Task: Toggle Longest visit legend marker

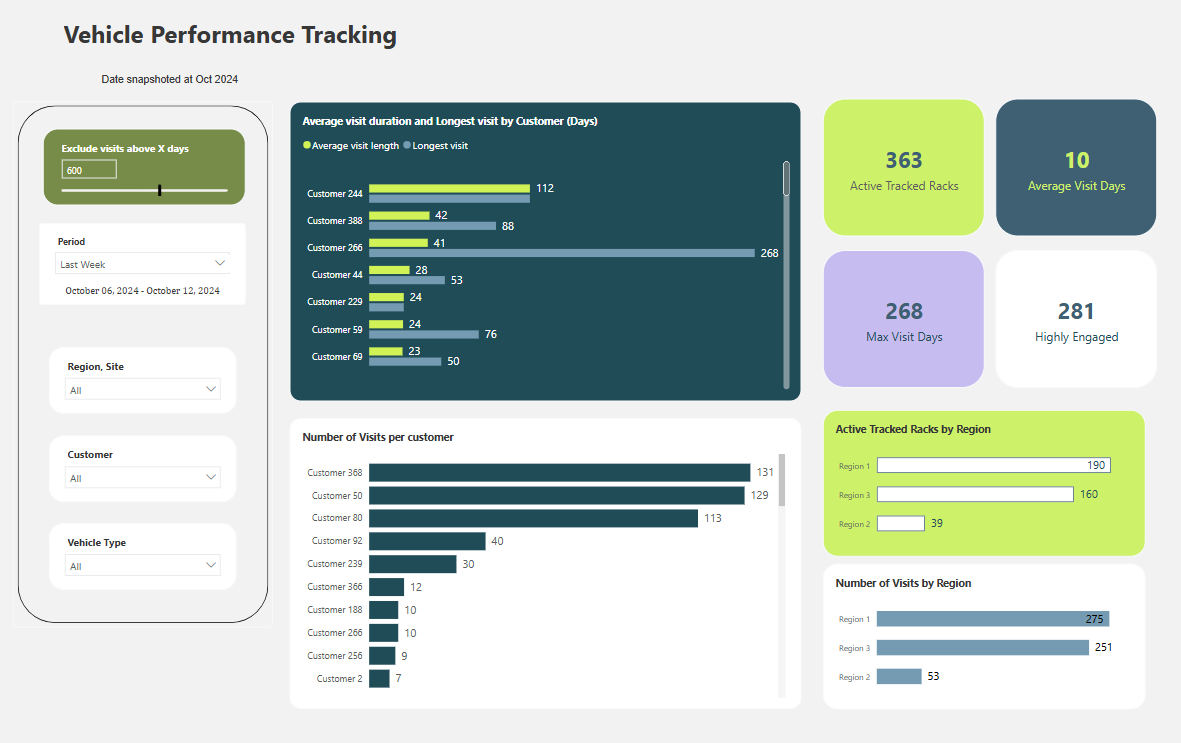Action: [407, 145]
